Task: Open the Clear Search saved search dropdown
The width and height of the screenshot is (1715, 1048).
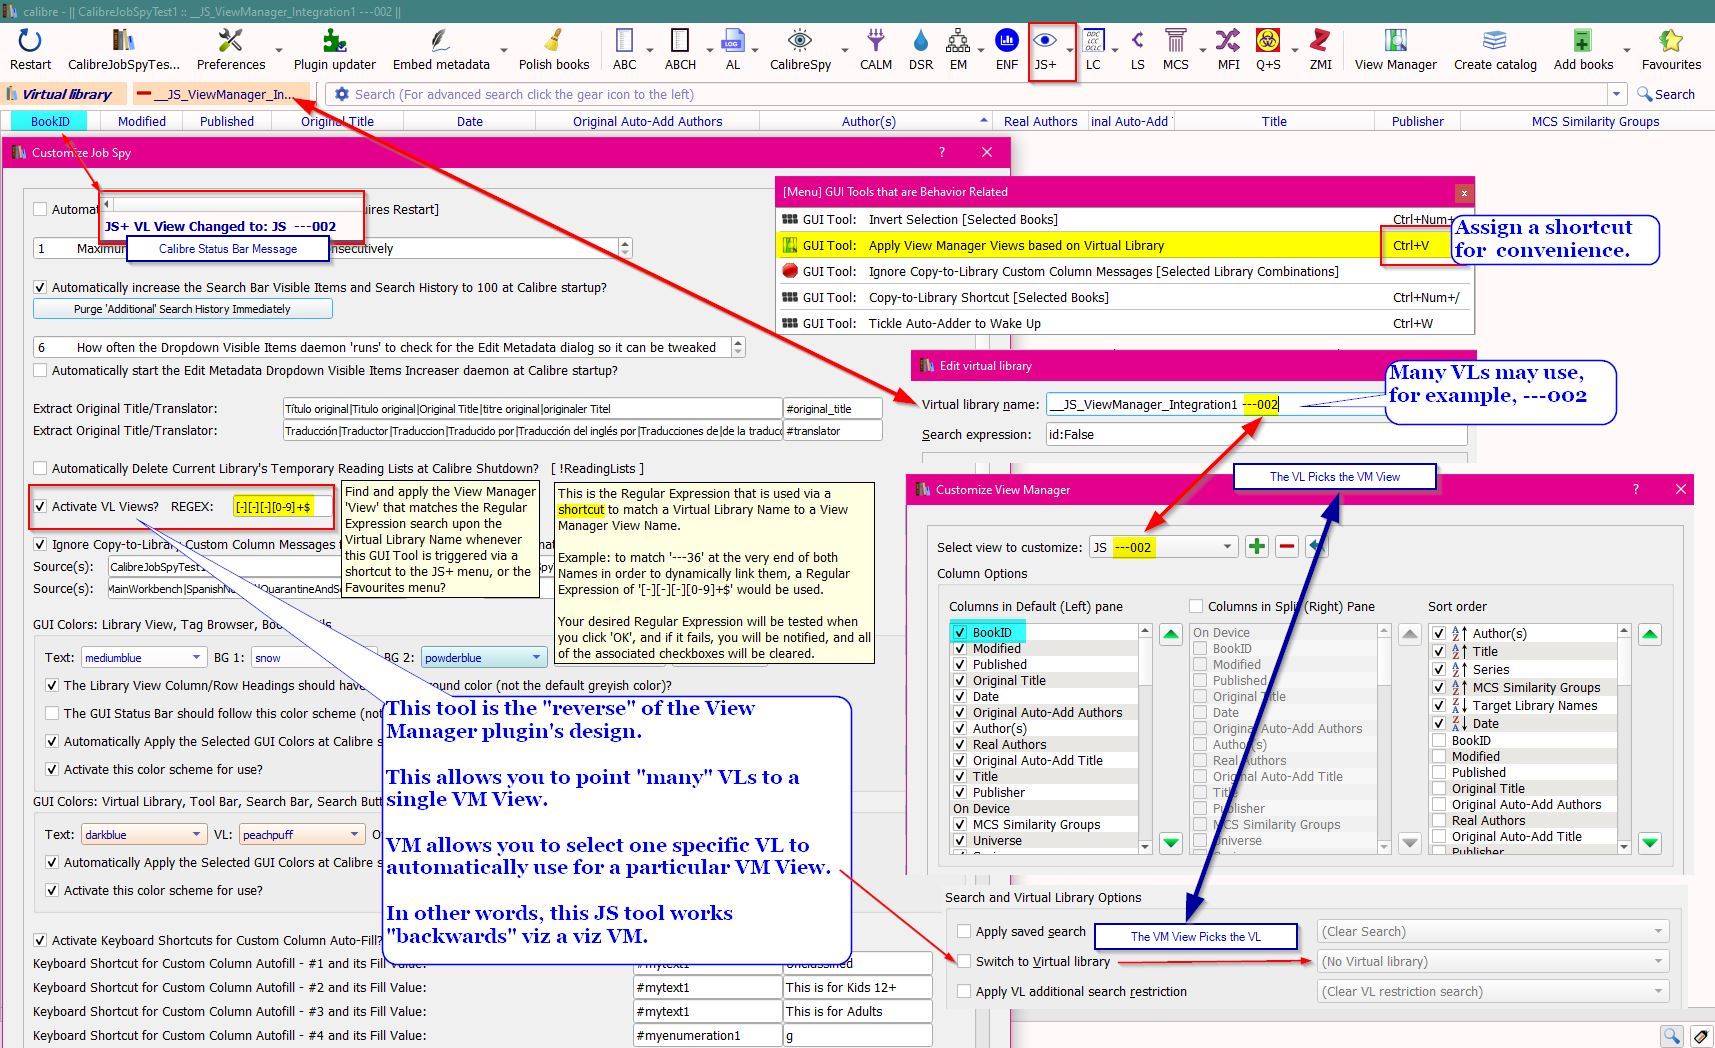Action: tap(1493, 931)
